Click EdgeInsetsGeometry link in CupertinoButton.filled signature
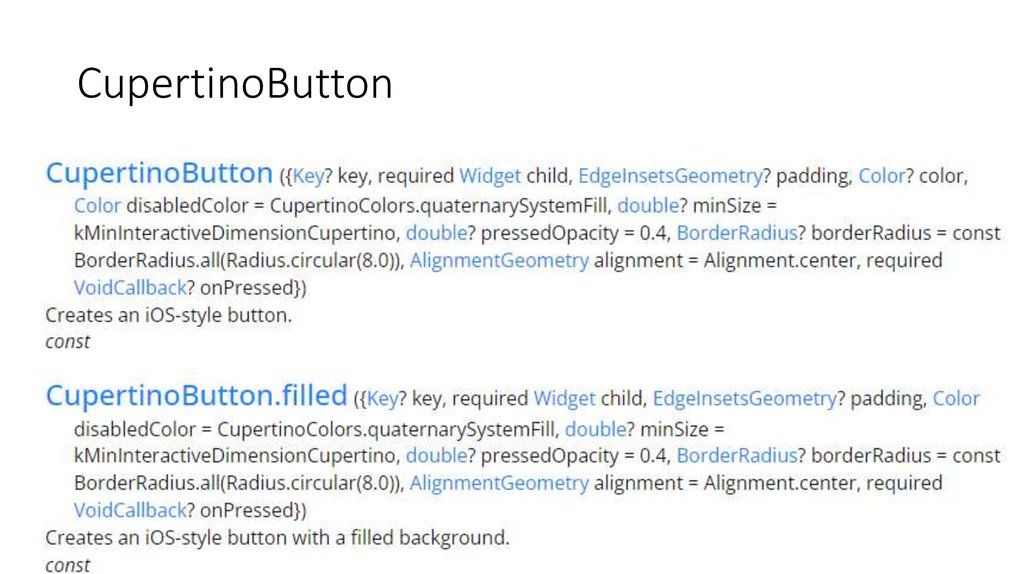The image size is (1024, 574). pyautogui.click(x=744, y=399)
